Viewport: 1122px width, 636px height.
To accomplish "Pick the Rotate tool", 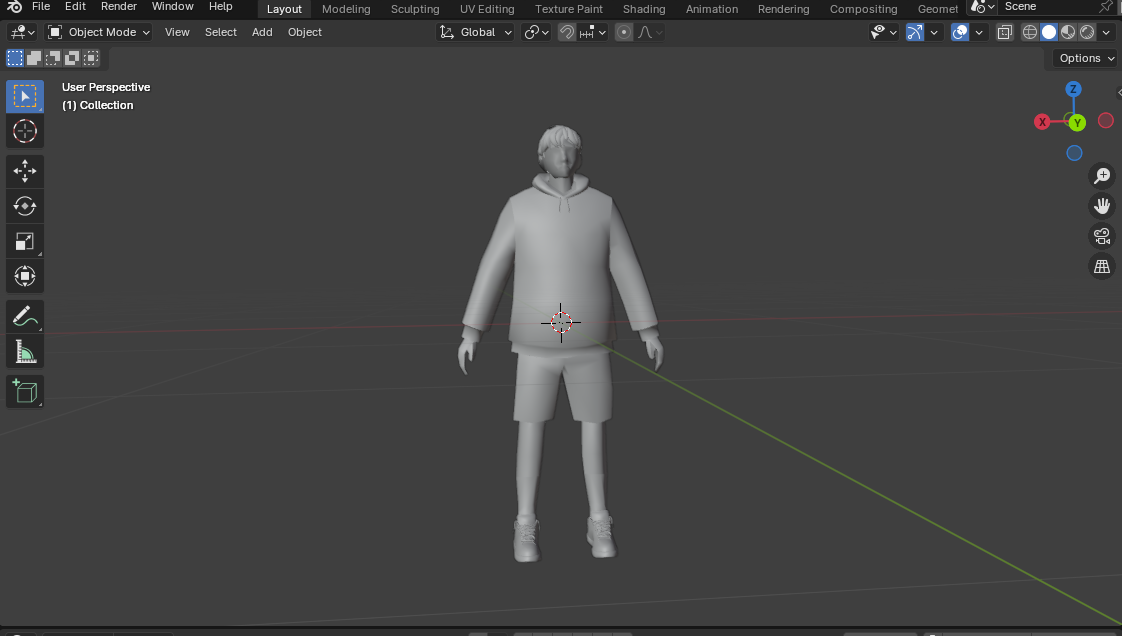I will (x=25, y=206).
